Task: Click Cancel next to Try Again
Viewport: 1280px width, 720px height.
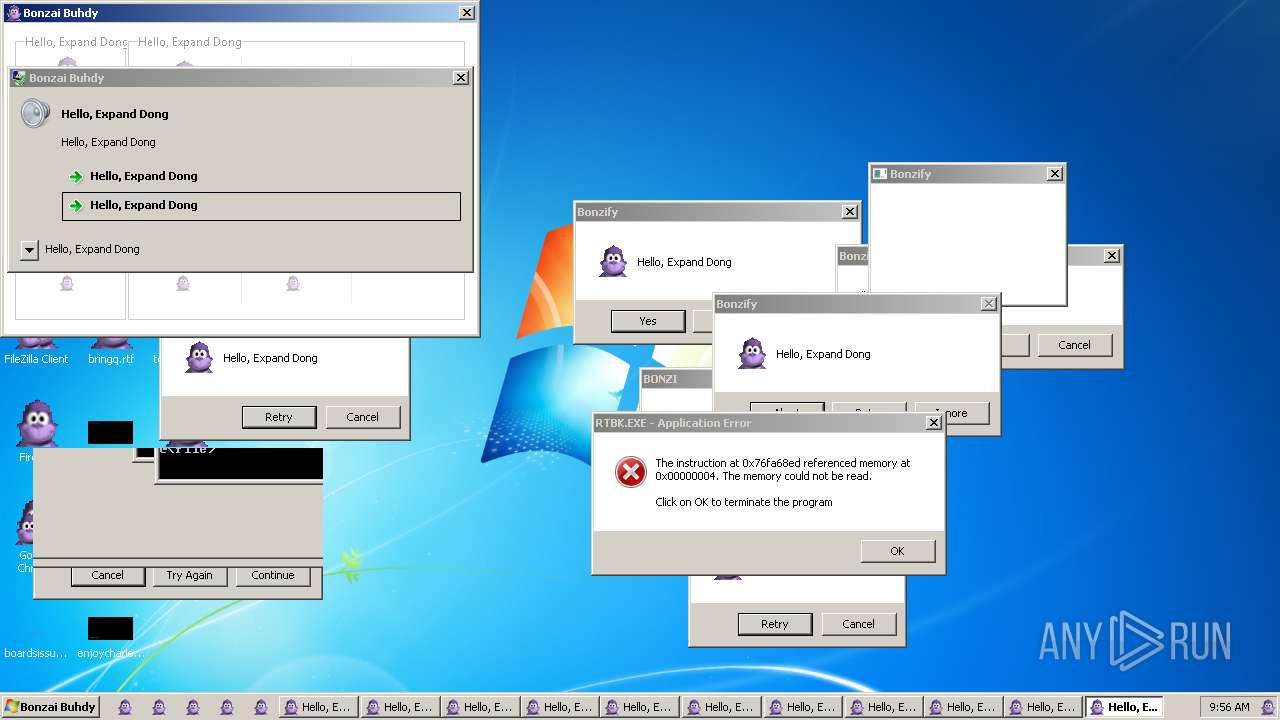Action: point(107,576)
